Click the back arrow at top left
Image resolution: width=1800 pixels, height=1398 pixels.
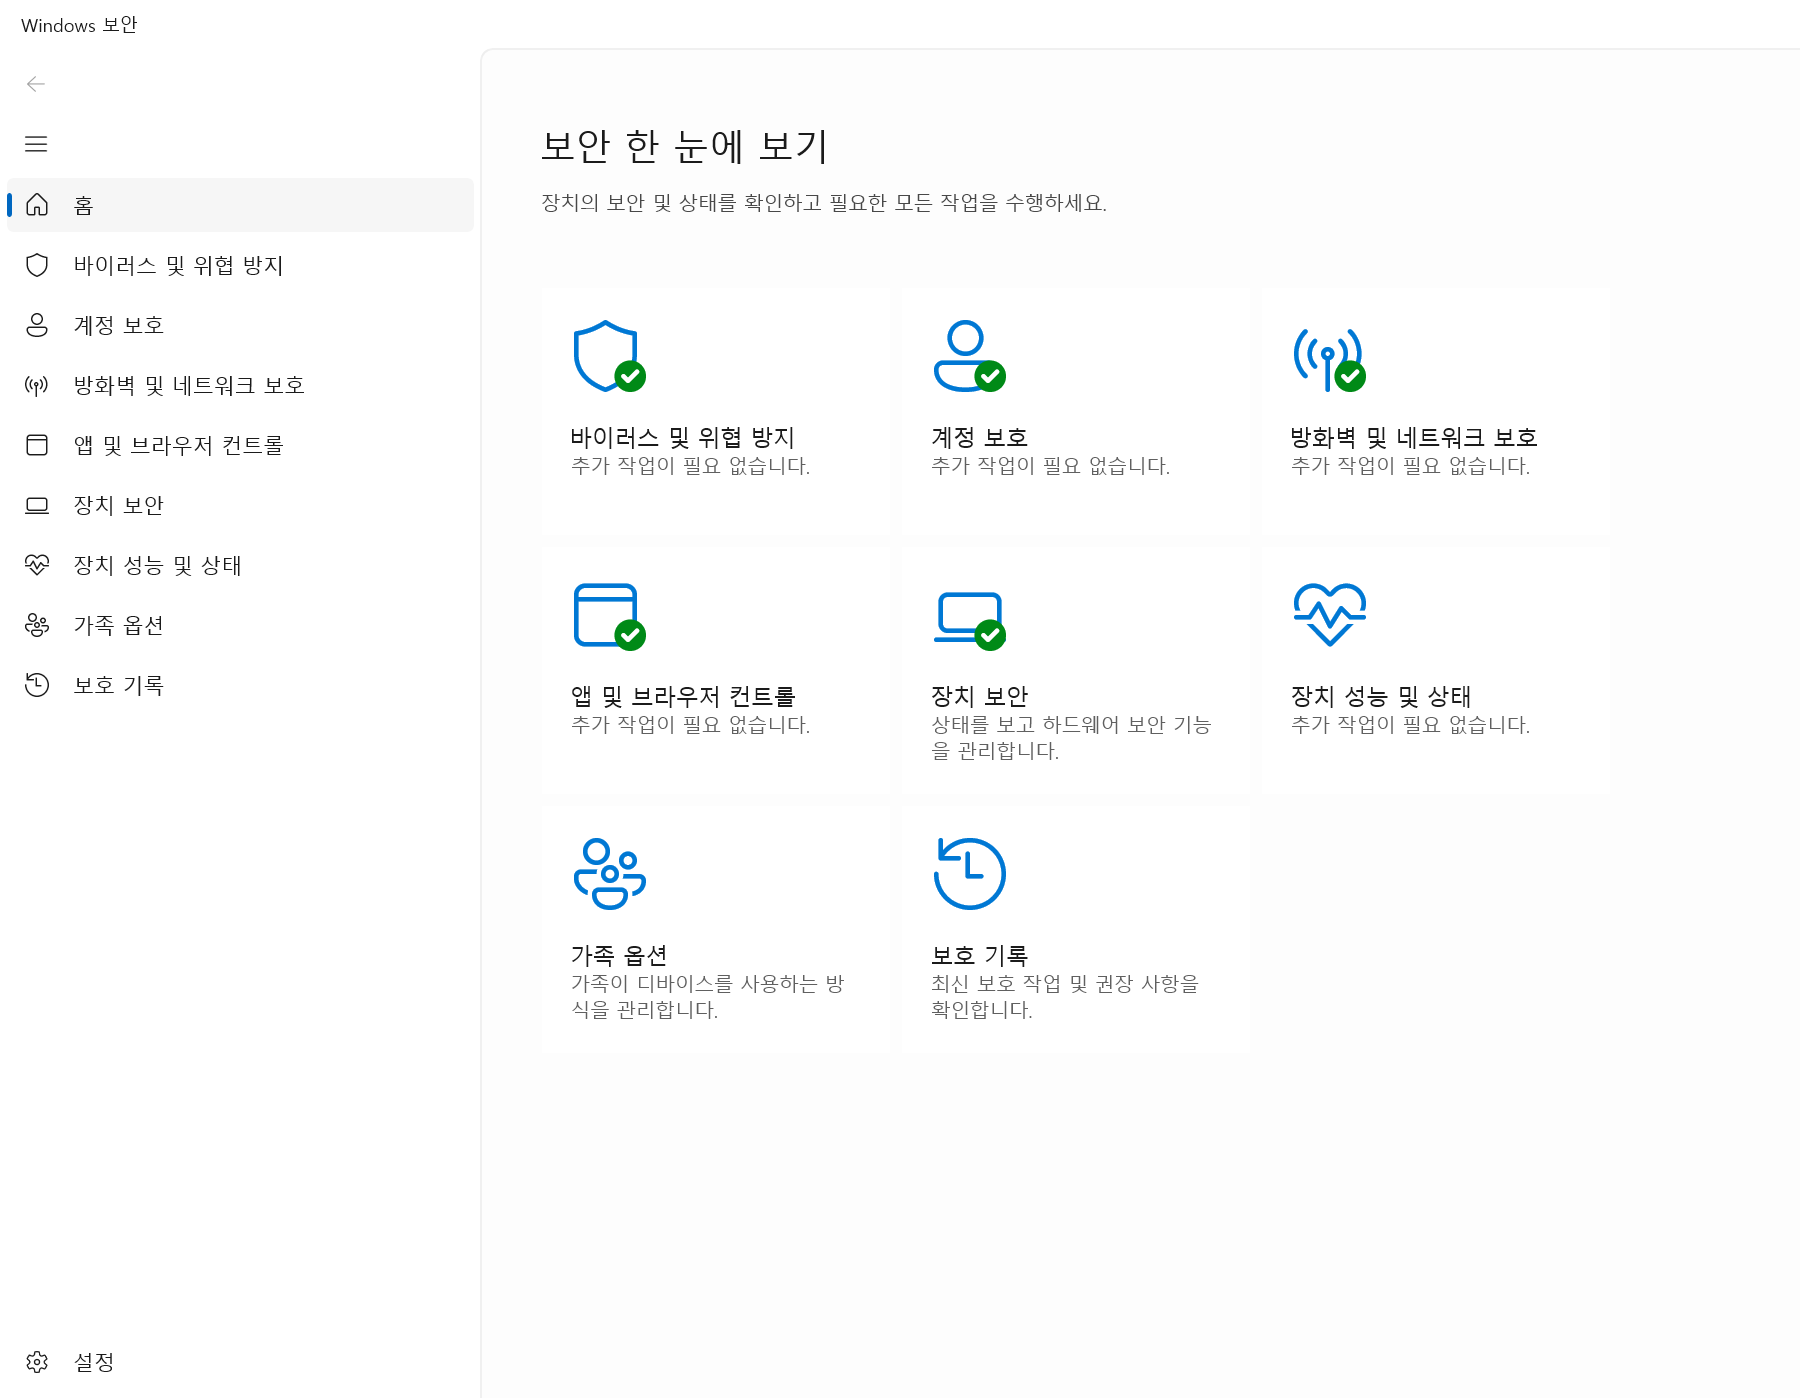click(37, 84)
